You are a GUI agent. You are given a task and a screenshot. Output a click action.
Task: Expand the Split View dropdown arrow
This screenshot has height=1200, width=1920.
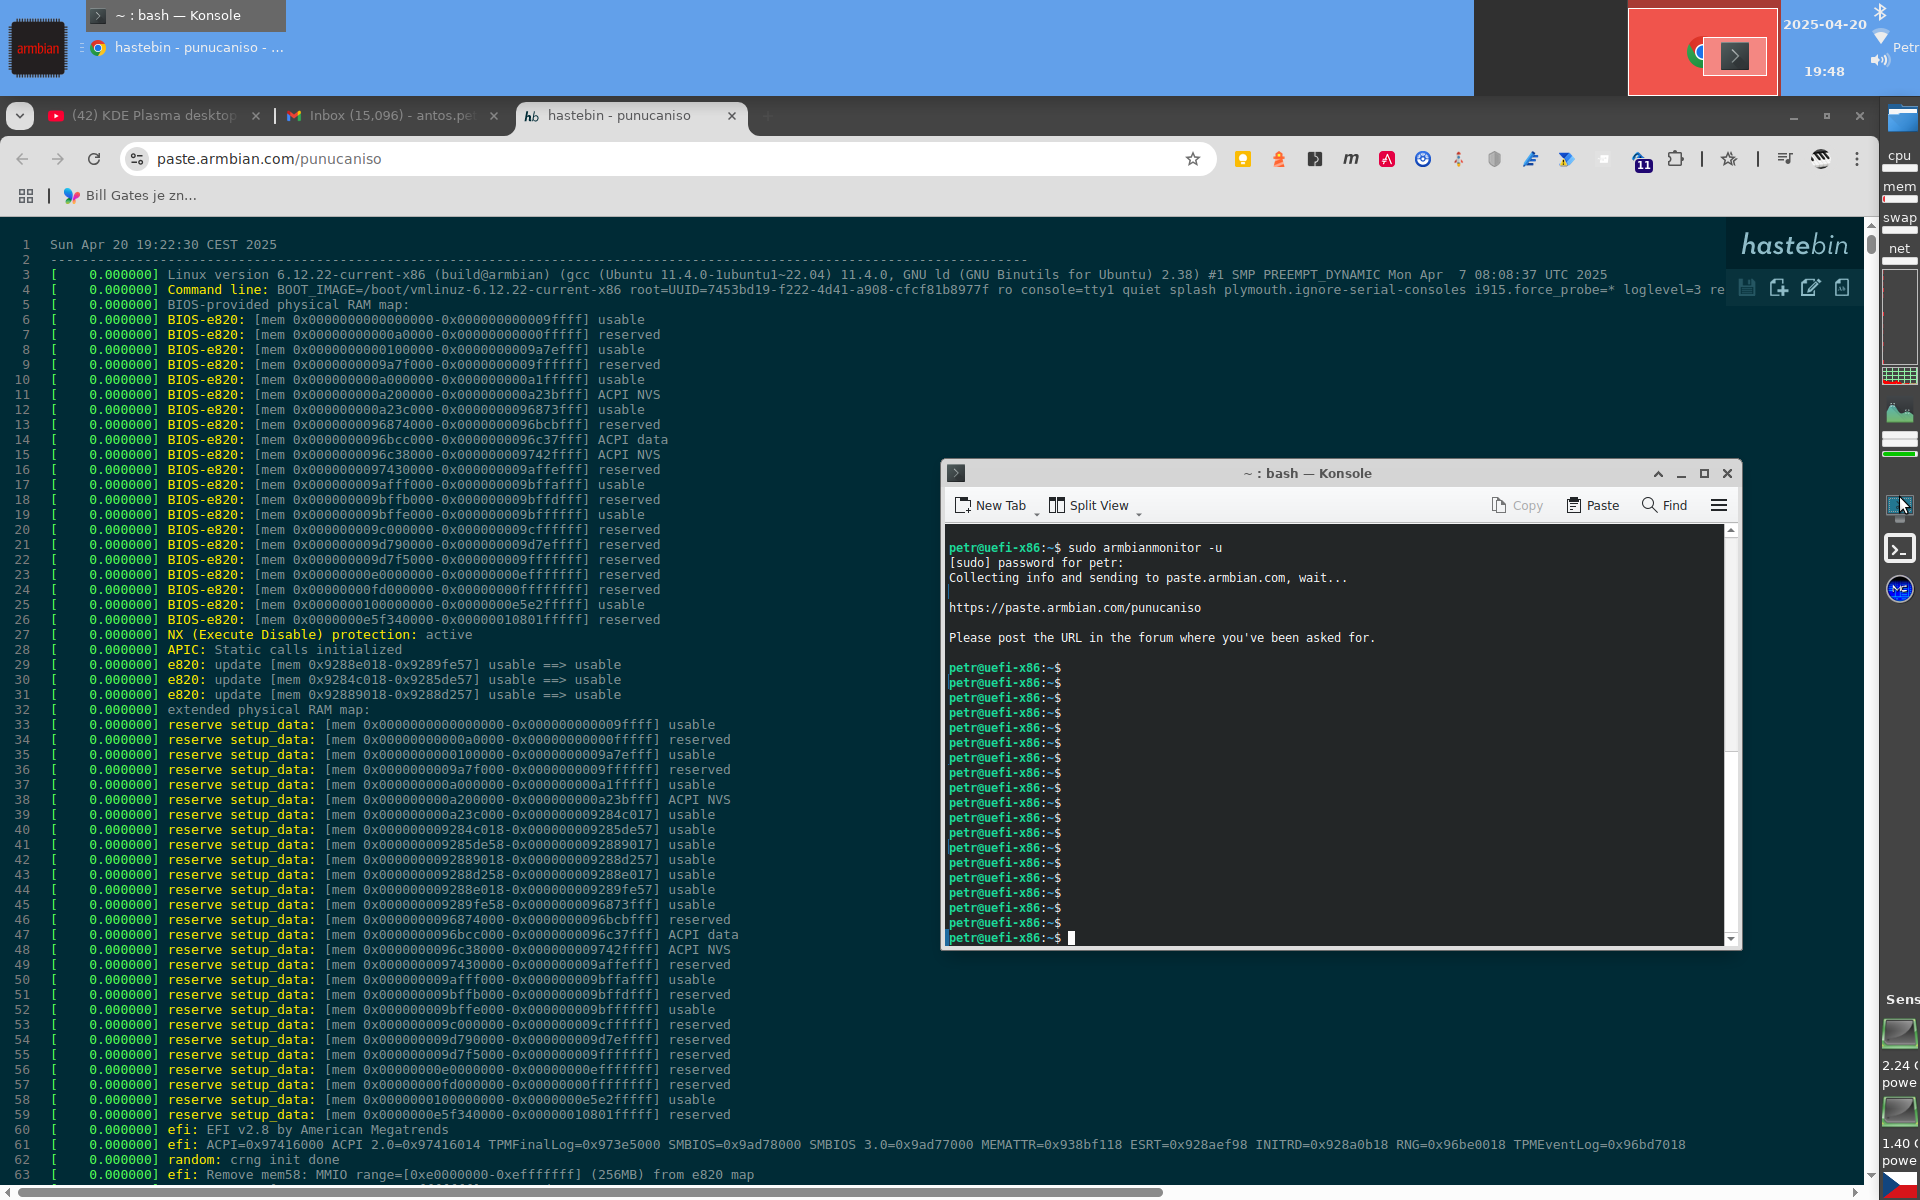click(x=1139, y=512)
